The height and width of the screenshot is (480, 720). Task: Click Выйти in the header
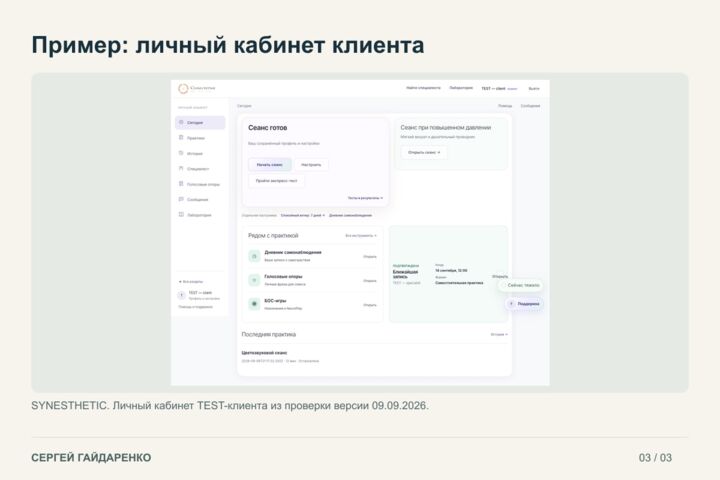(x=534, y=88)
